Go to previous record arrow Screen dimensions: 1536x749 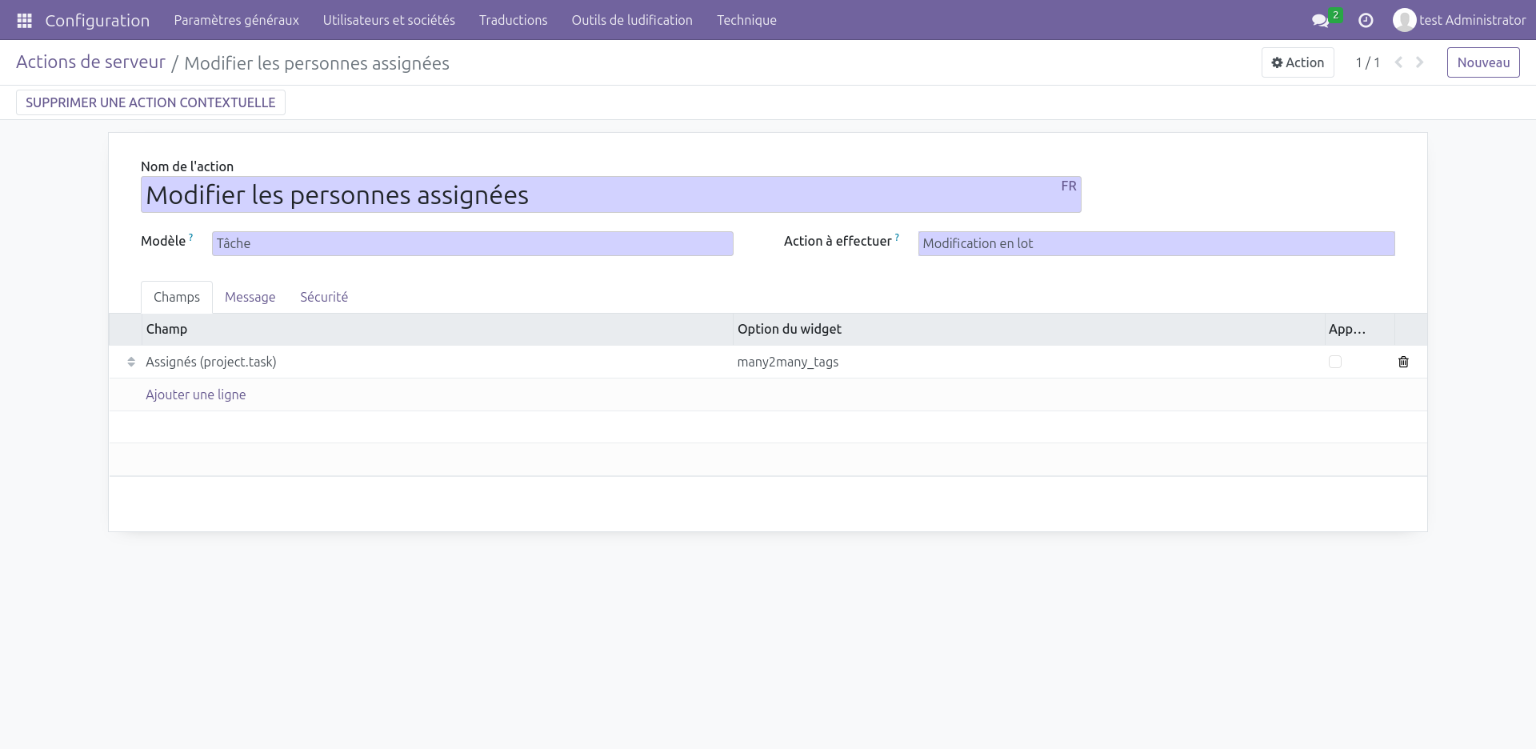click(1398, 63)
